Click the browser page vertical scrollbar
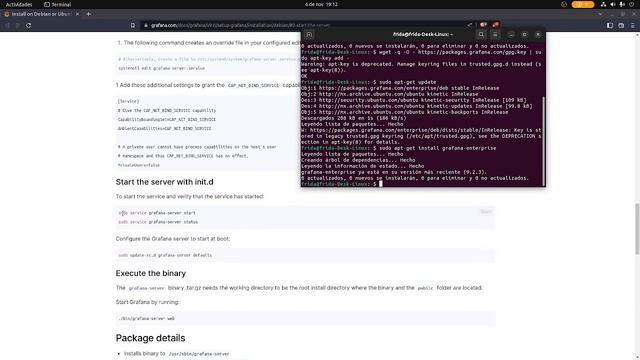 tap(637, 229)
